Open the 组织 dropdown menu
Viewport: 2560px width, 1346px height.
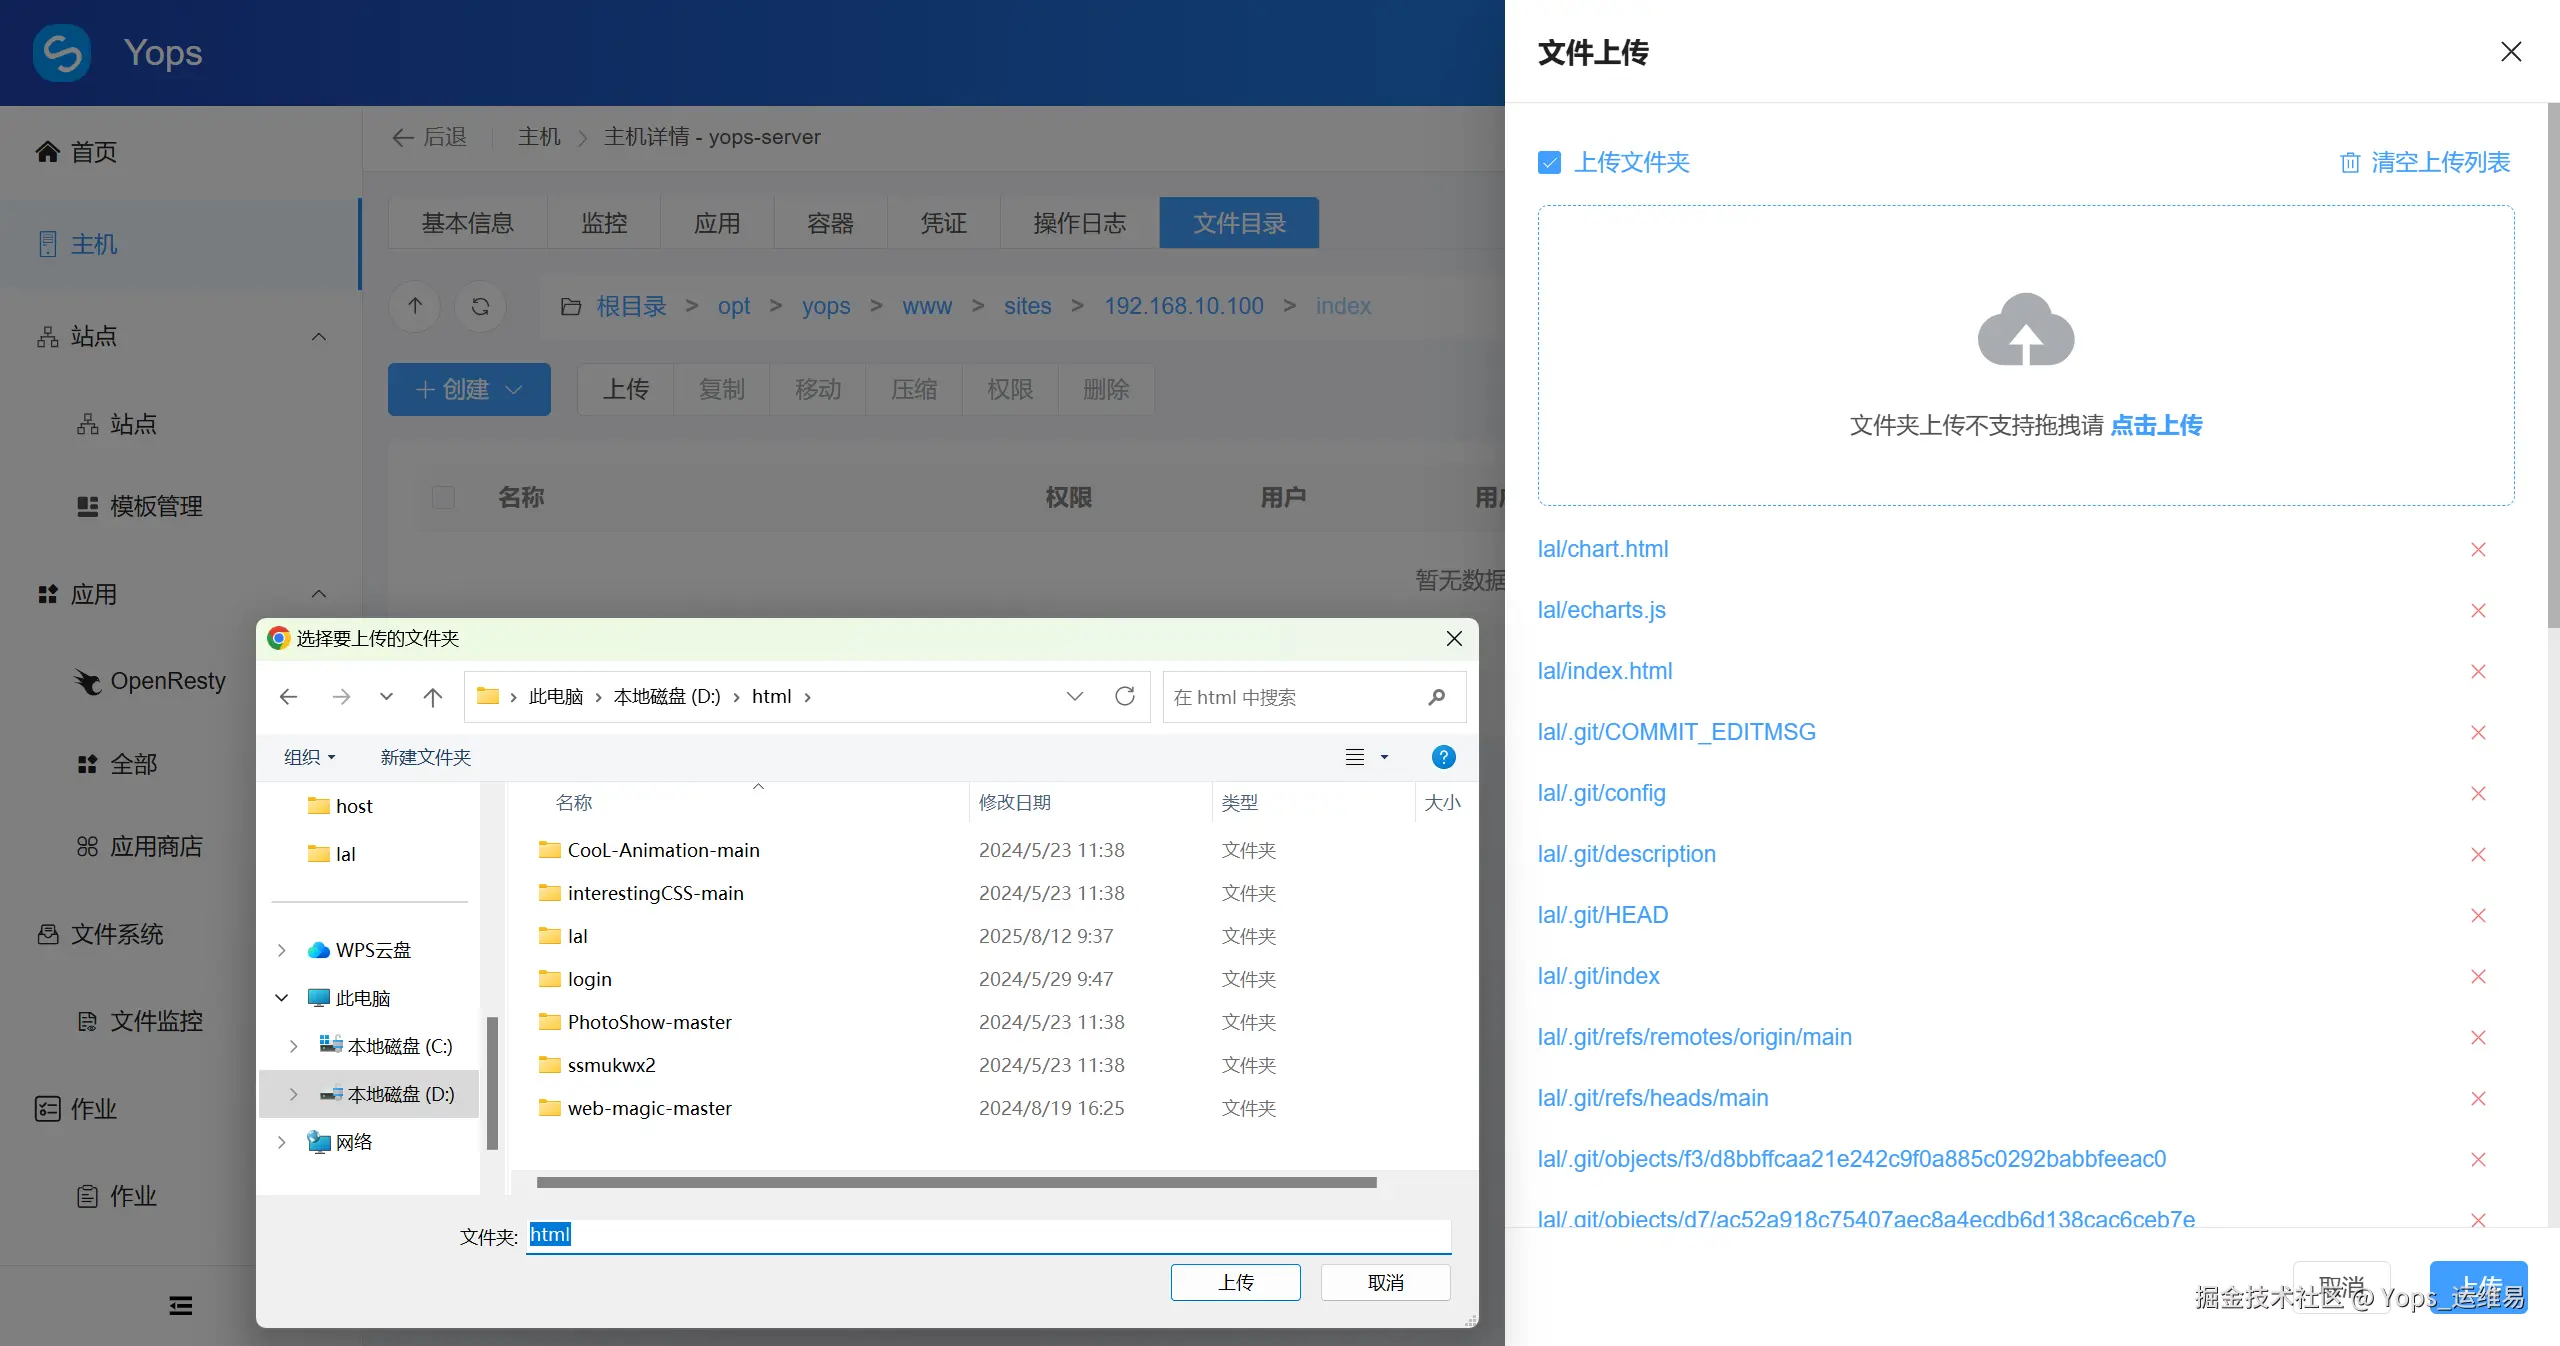(x=309, y=757)
